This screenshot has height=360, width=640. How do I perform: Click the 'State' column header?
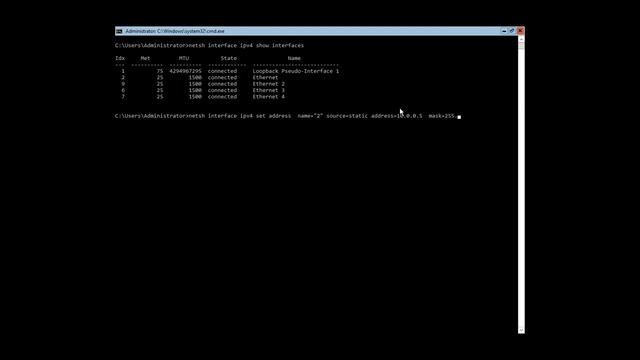(229, 58)
